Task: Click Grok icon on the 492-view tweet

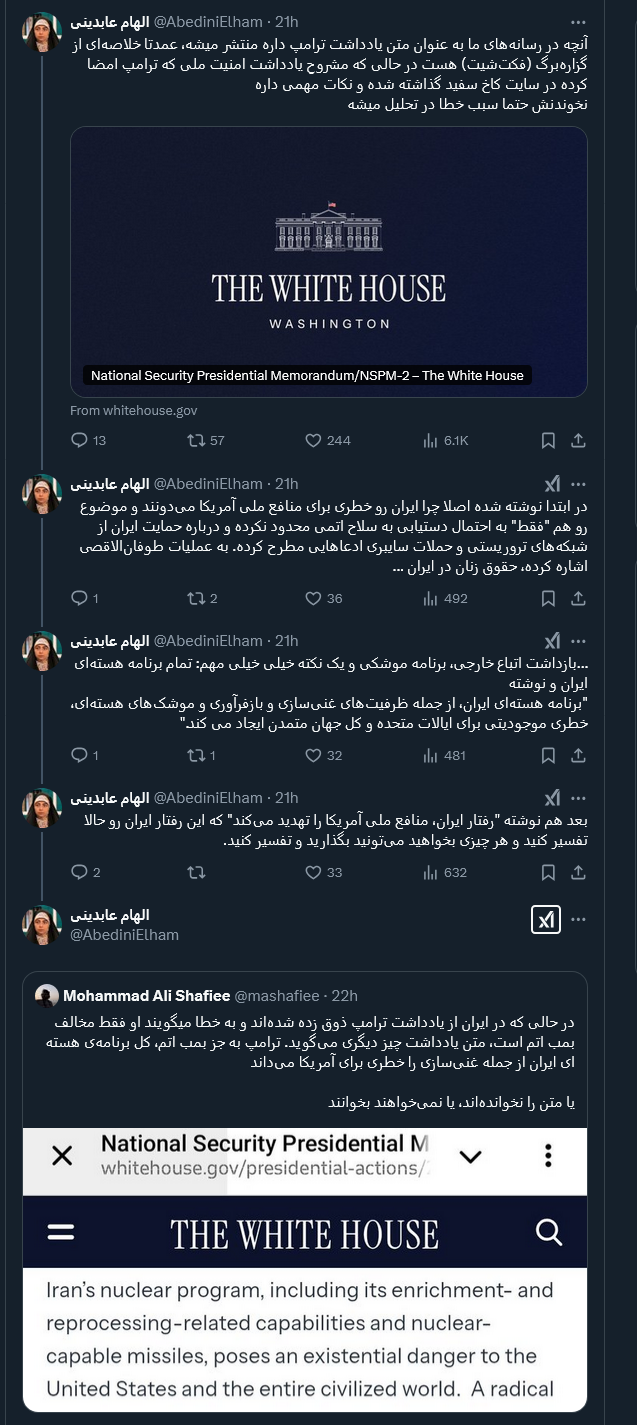Action: (551, 484)
